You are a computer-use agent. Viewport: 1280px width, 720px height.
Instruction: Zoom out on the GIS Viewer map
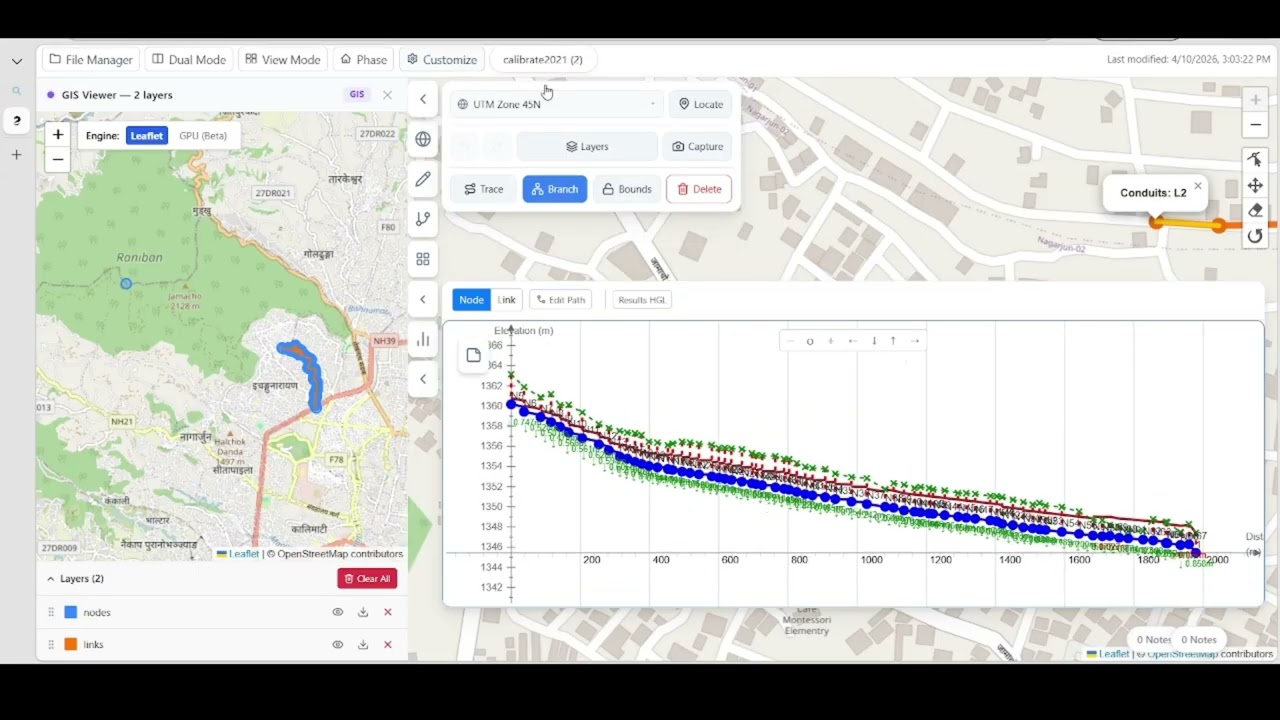(58, 159)
